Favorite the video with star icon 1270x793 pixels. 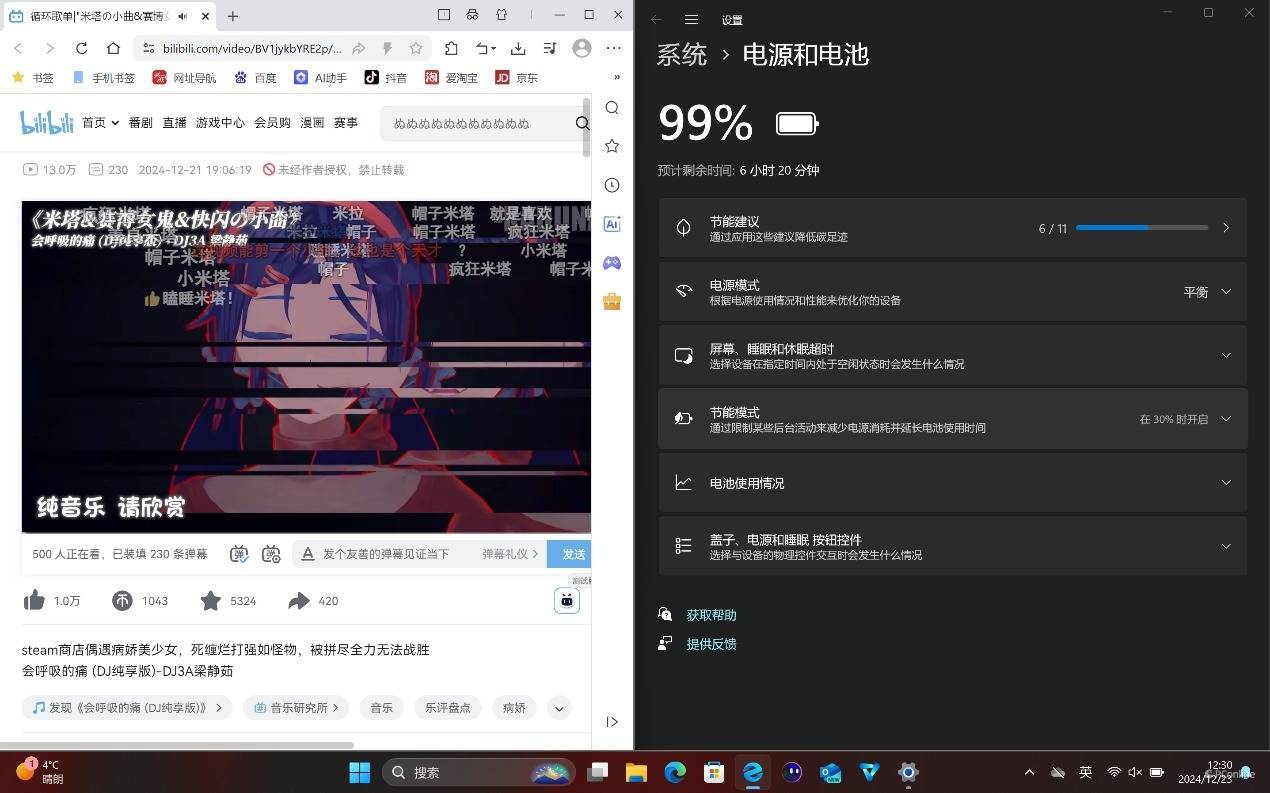tap(210, 600)
